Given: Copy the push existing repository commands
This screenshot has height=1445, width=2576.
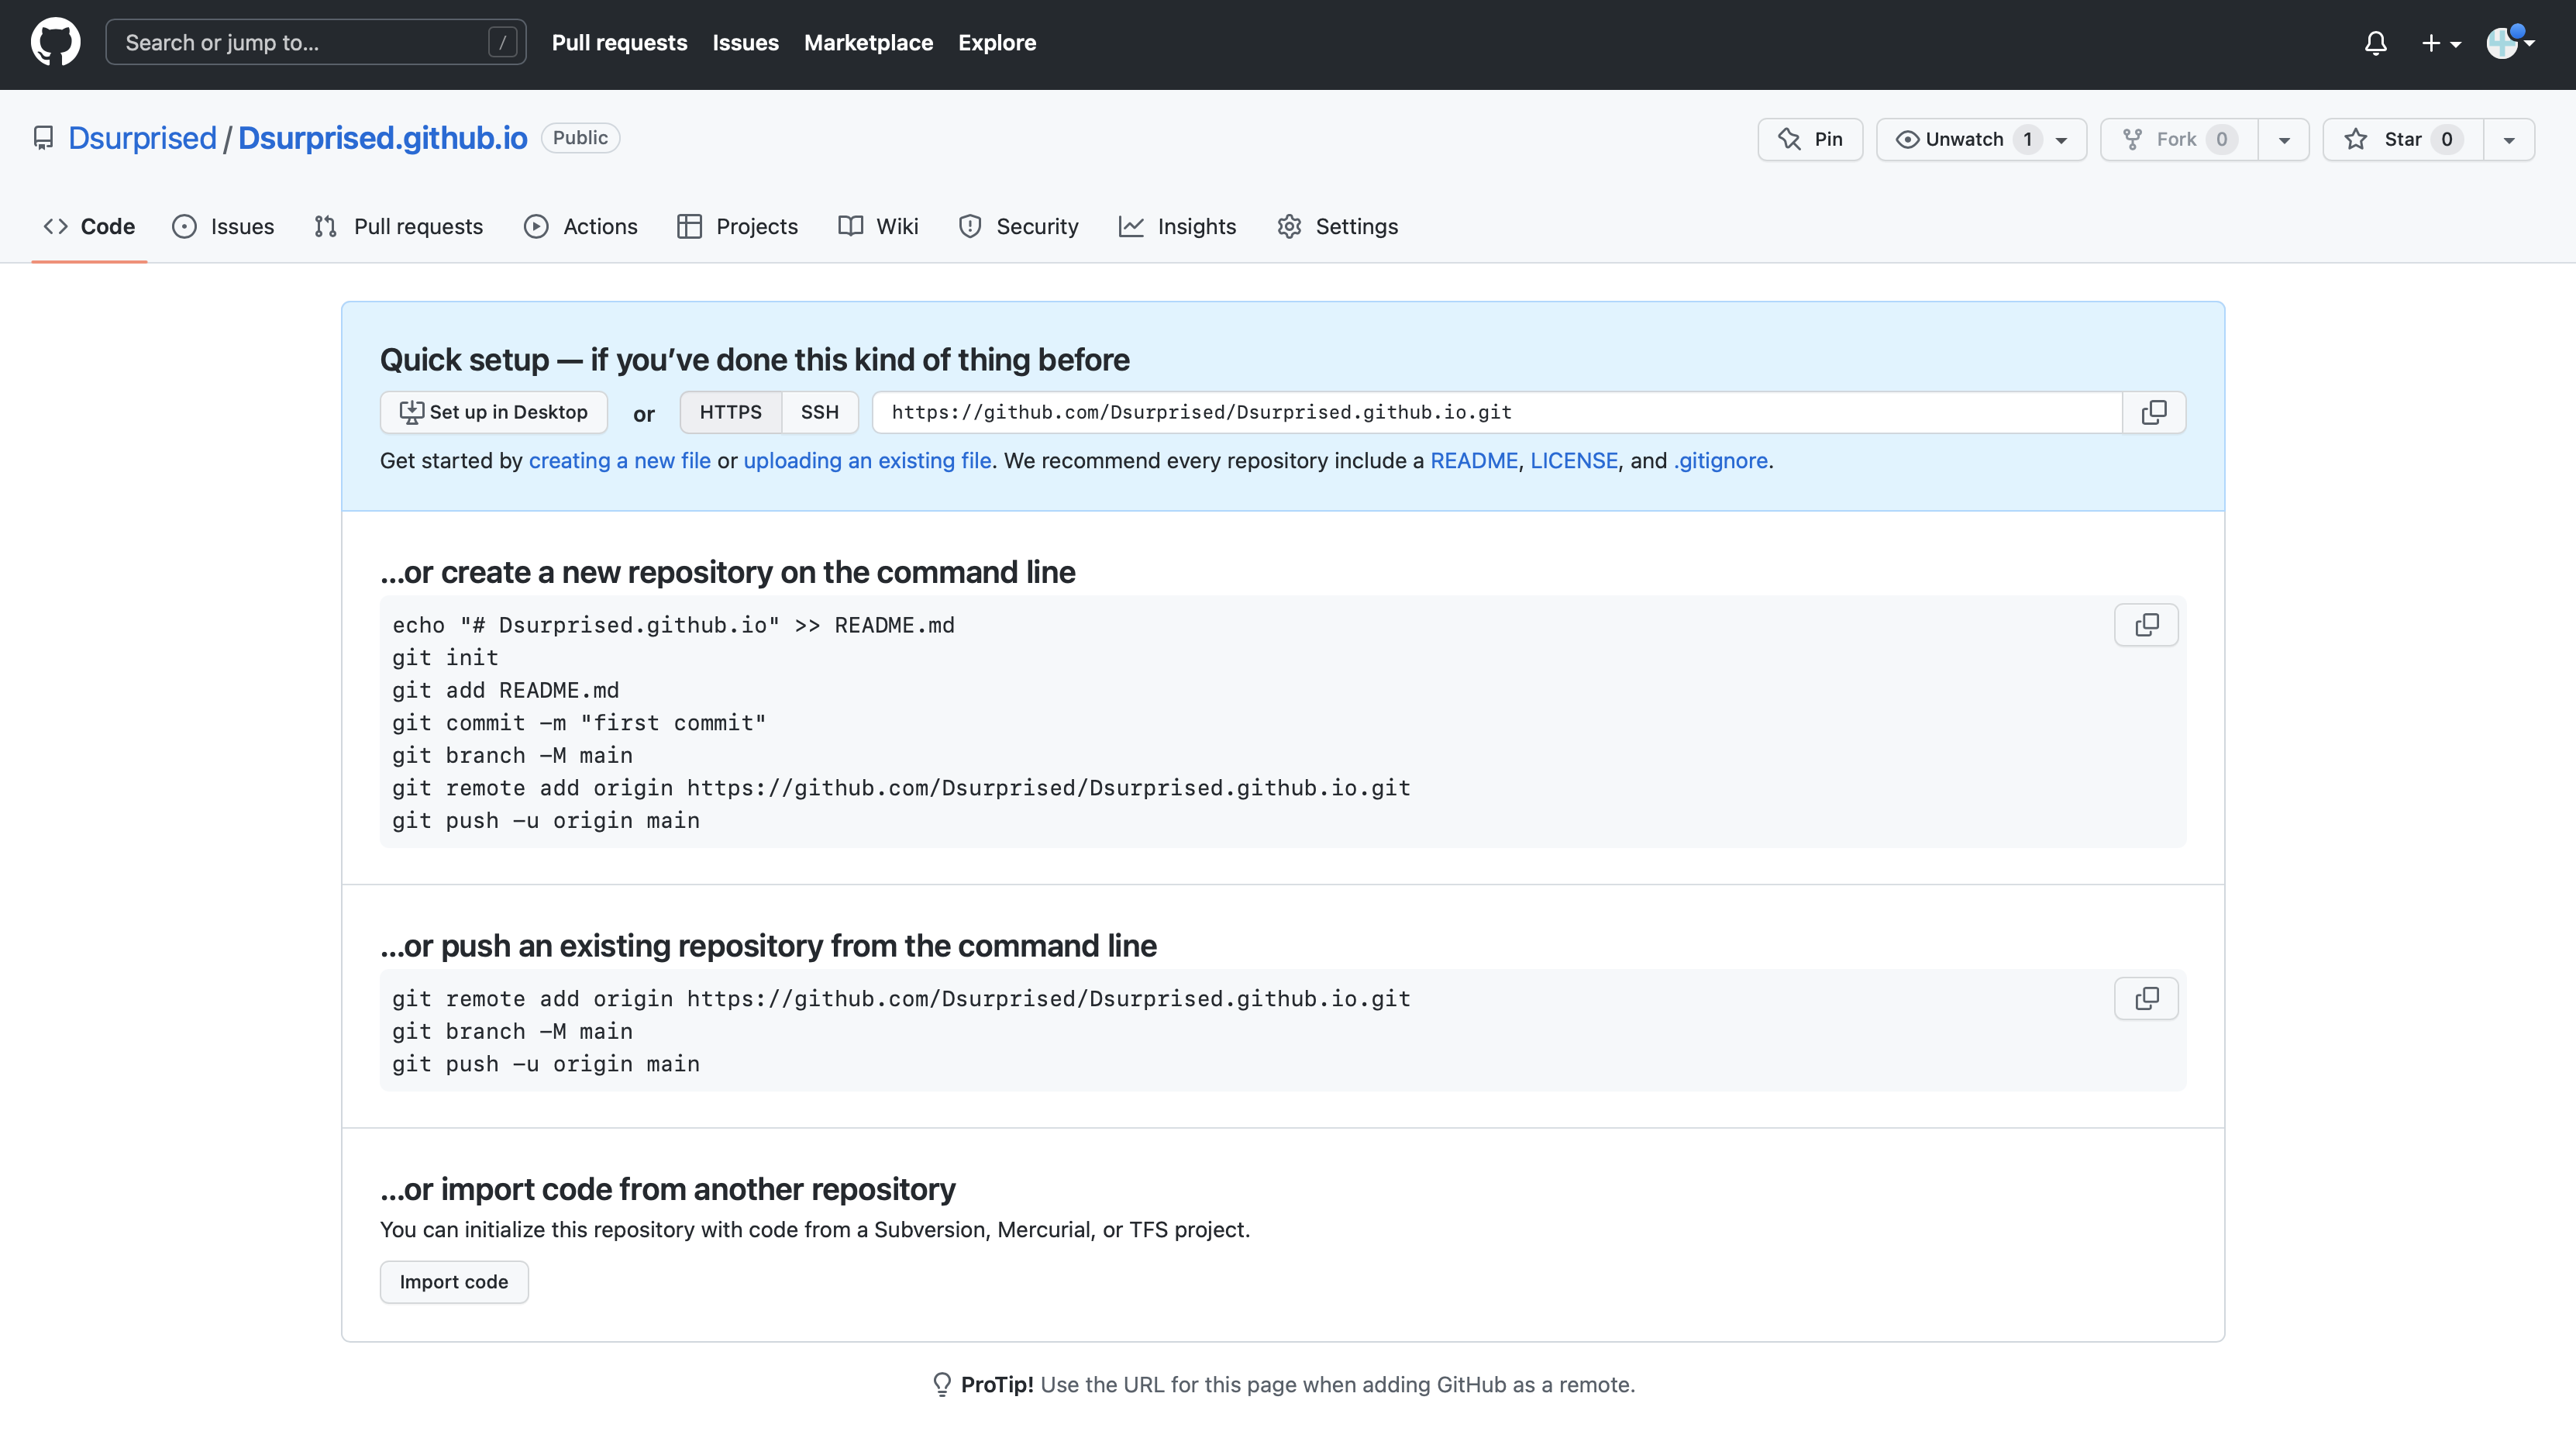Looking at the screenshot, I should pos(2146,998).
